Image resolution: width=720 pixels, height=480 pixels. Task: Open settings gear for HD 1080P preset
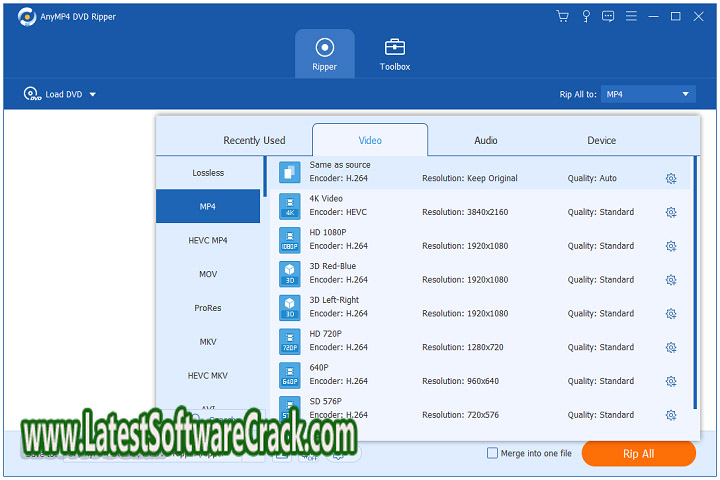click(671, 246)
